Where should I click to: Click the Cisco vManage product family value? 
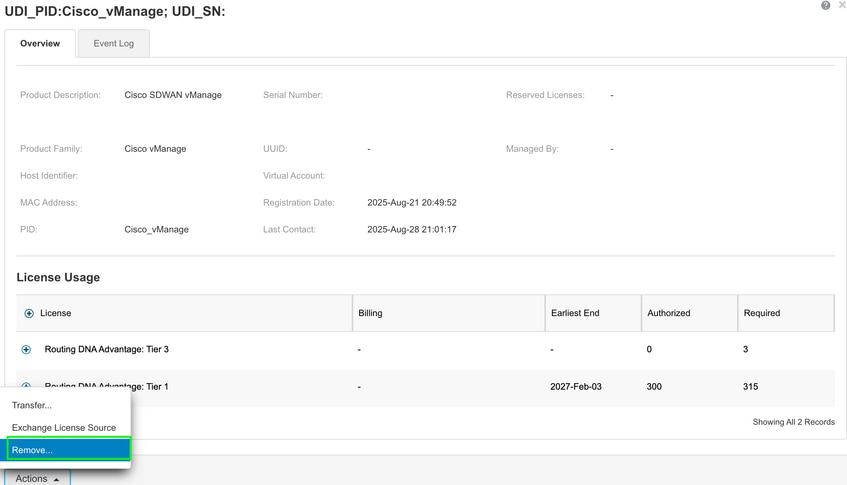tap(155, 149)
